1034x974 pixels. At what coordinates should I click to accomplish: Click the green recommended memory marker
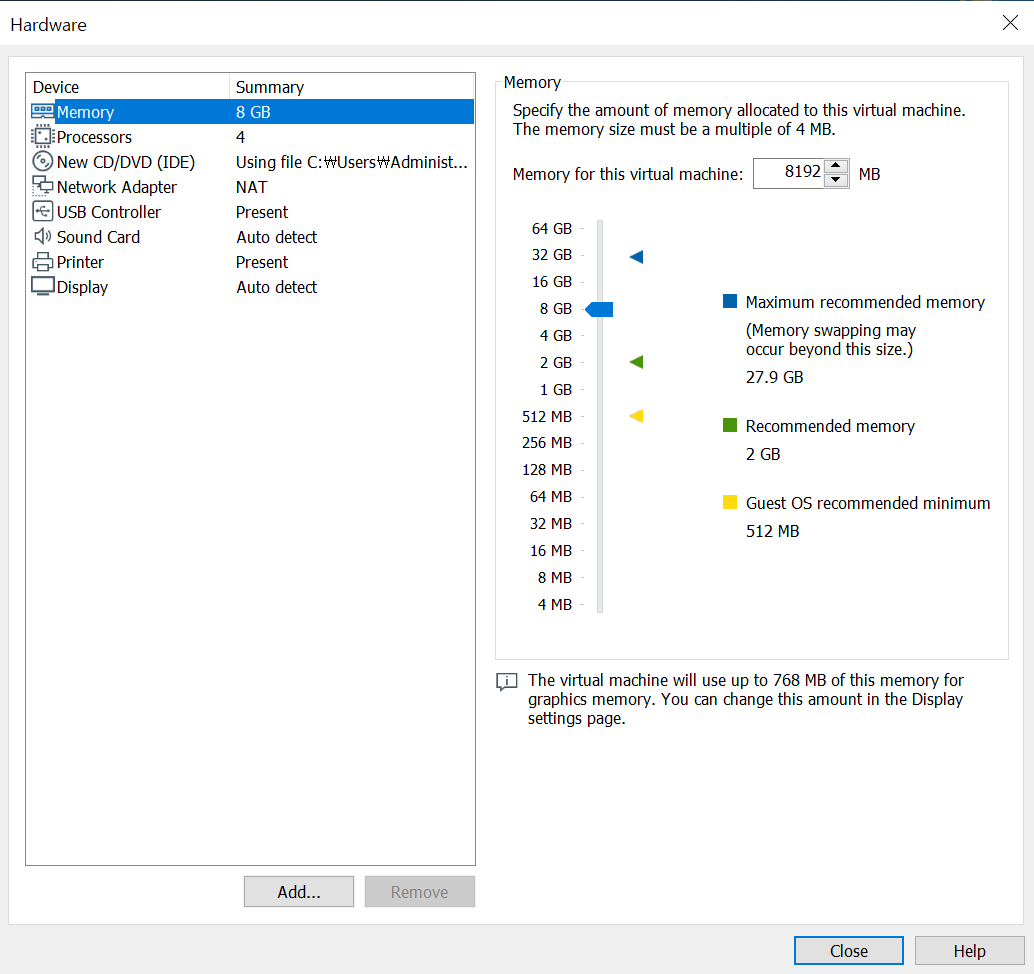point(636,362)
